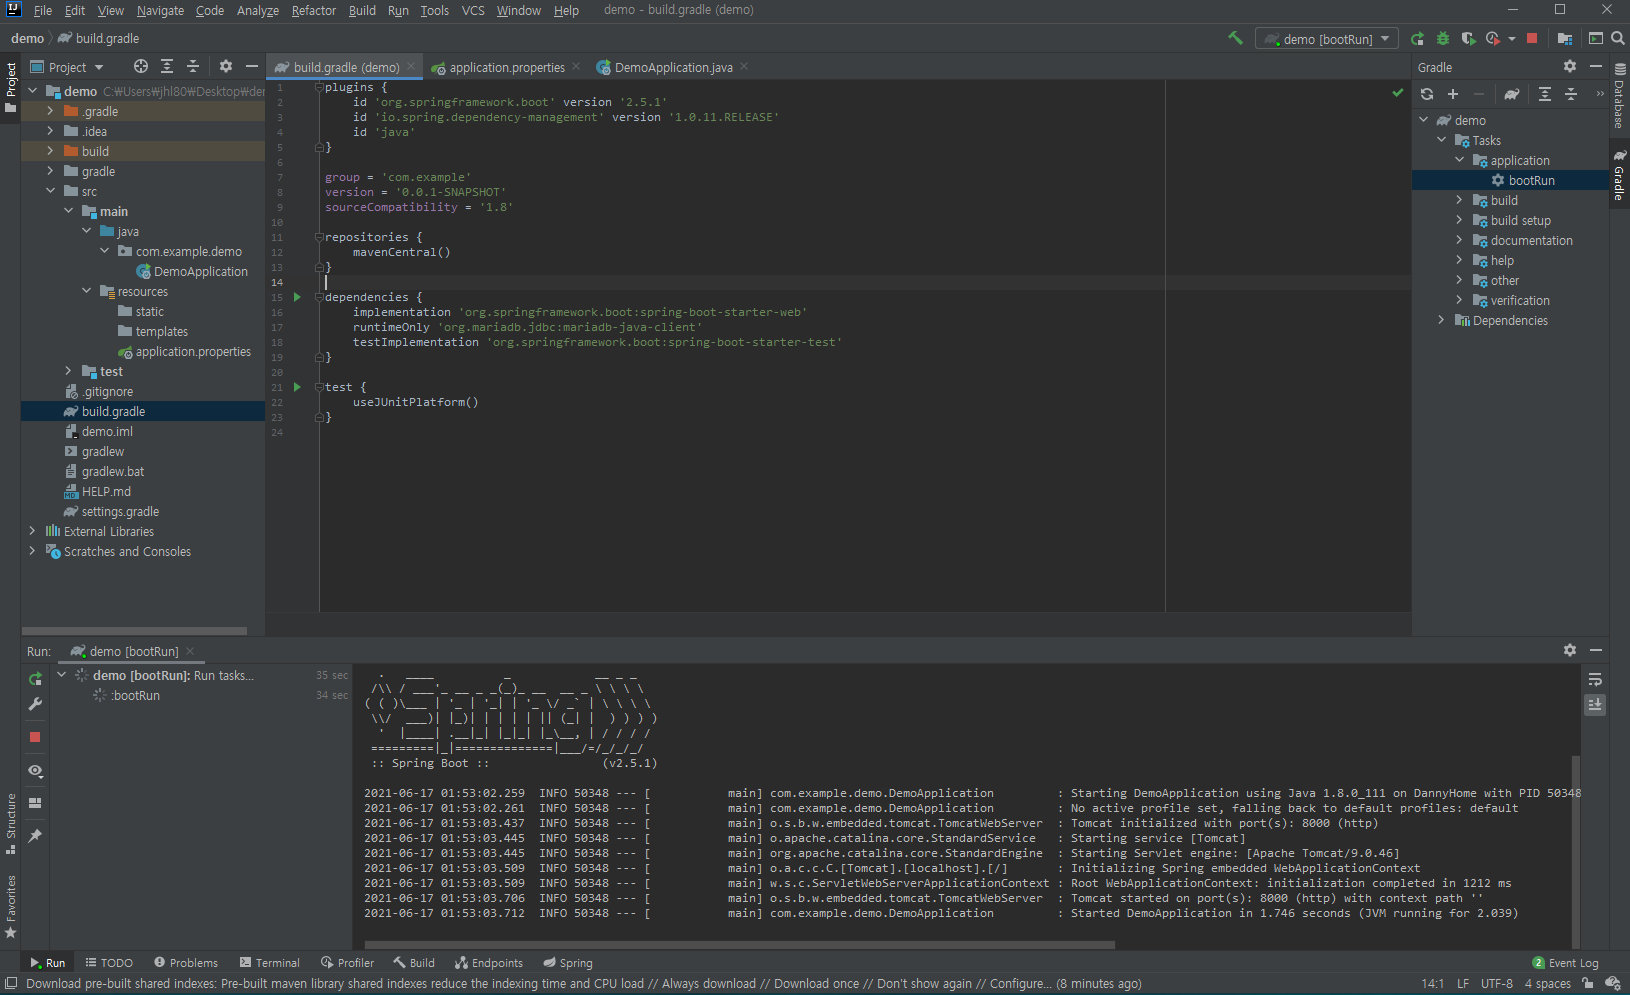Hide the Gradle panel with minus icon
Screen dimensions: 1630x995
[1596, 66]
